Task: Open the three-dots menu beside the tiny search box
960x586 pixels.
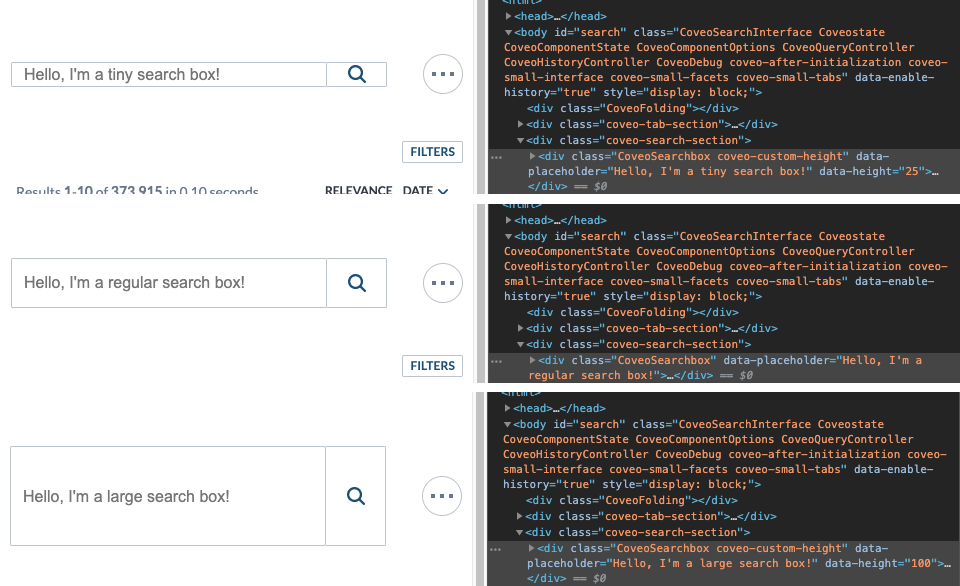Action: tap(443, 74)
